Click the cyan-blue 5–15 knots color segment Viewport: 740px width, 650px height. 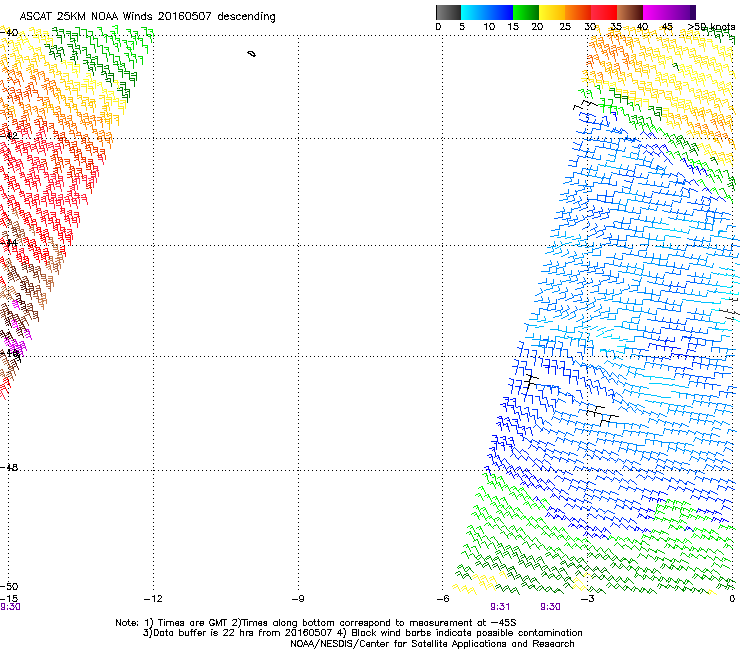click(x=487, y=12)
